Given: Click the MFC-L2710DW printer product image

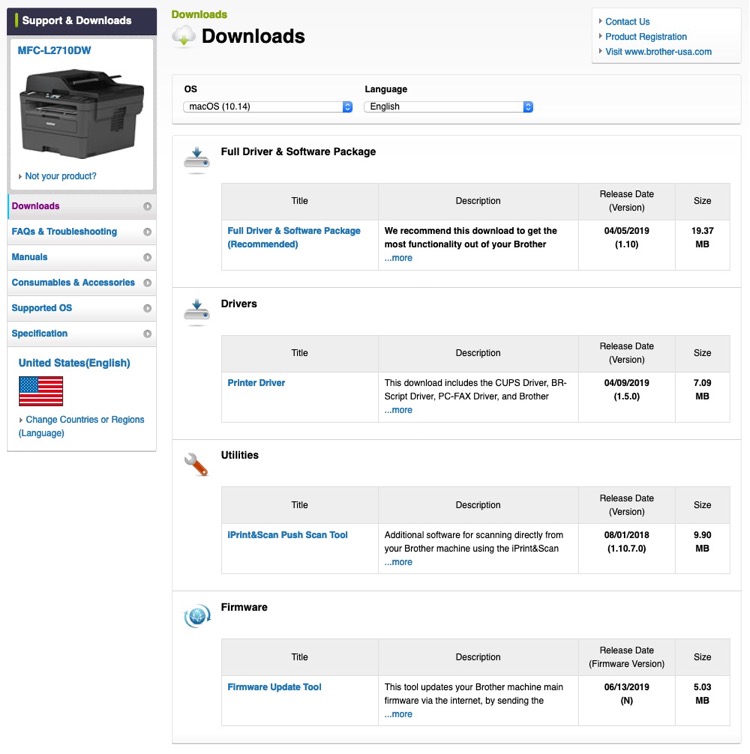Looking at the screenshot, I should (x=82, y=113).
